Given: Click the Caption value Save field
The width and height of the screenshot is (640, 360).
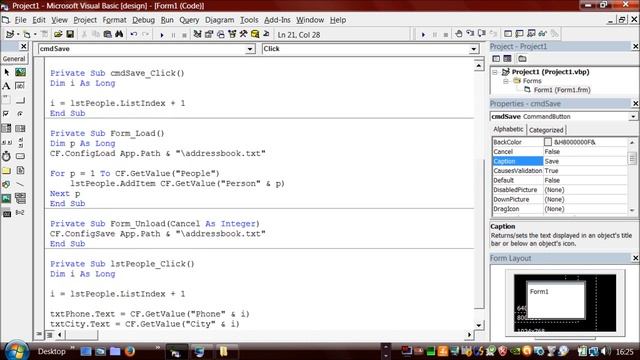Looking at the screenshot, I should (585, 161).
